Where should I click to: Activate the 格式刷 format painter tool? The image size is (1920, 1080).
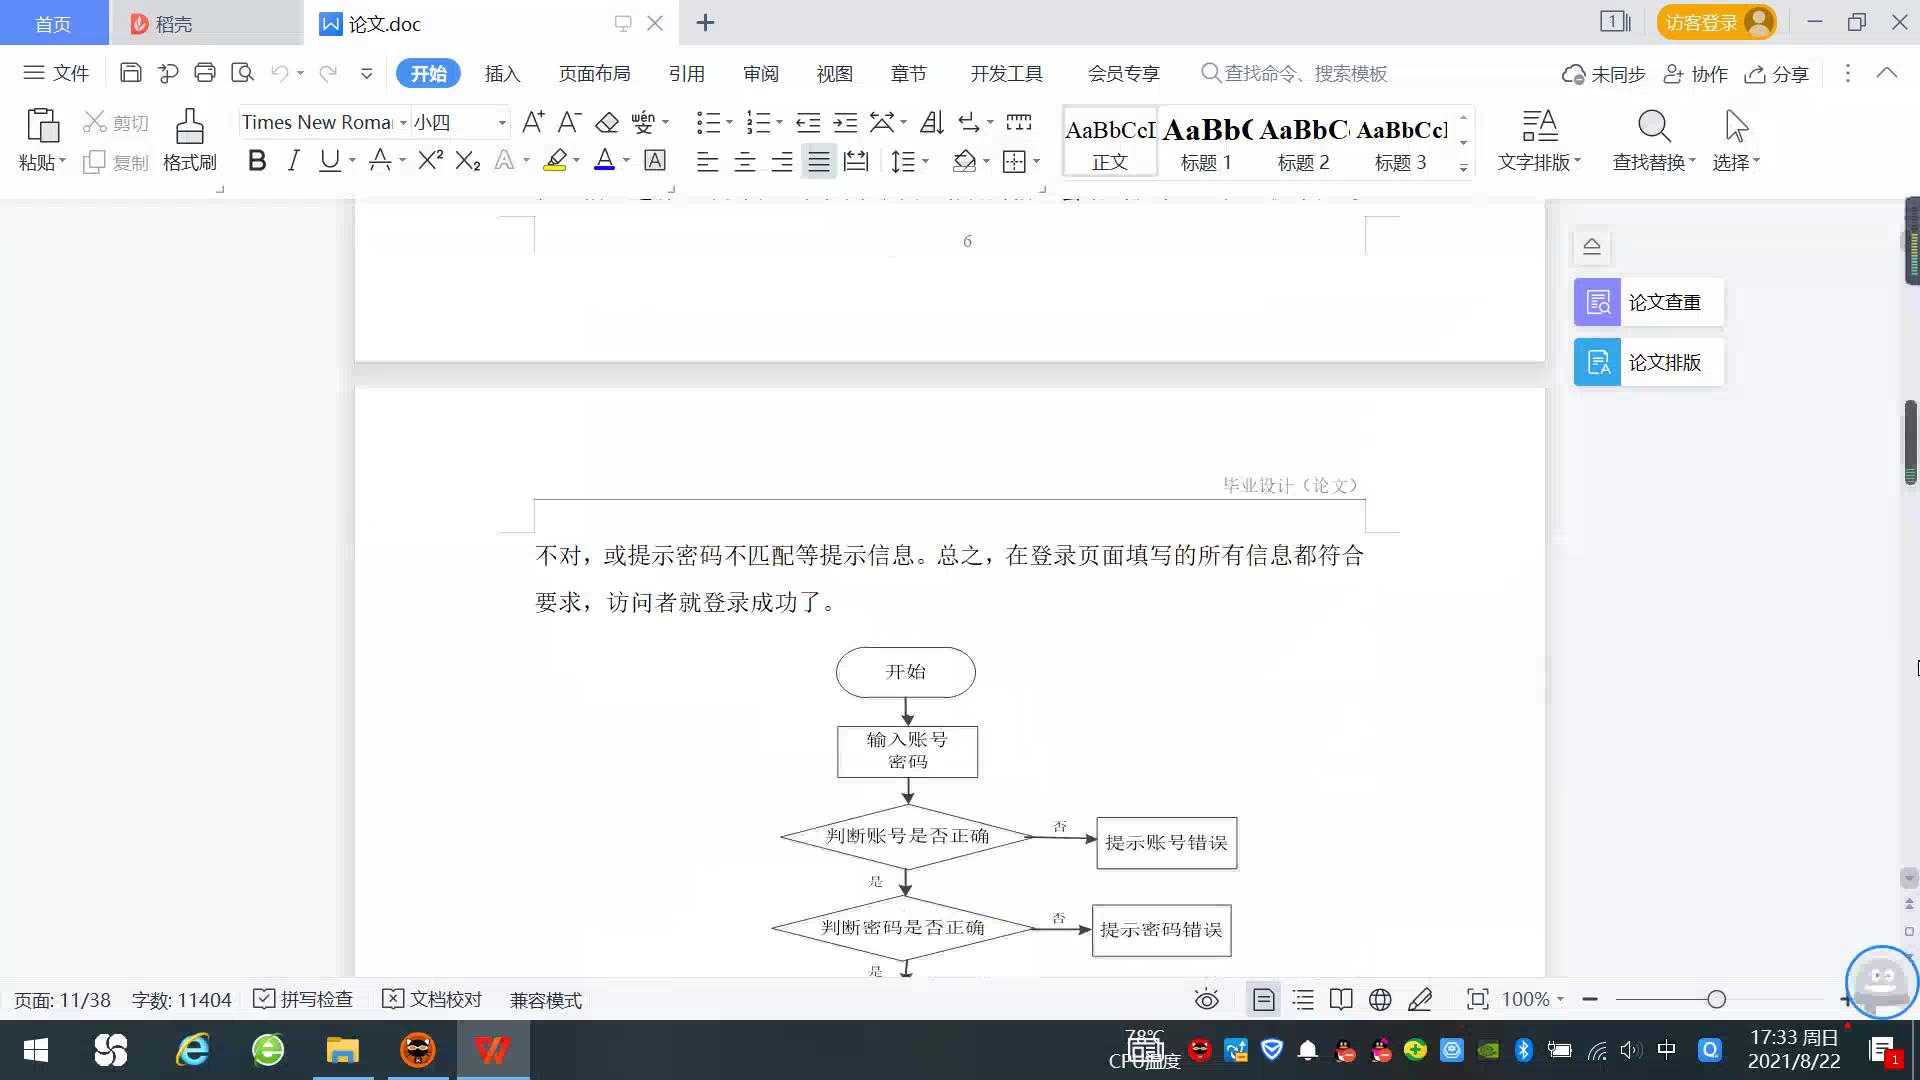[188, 138]
